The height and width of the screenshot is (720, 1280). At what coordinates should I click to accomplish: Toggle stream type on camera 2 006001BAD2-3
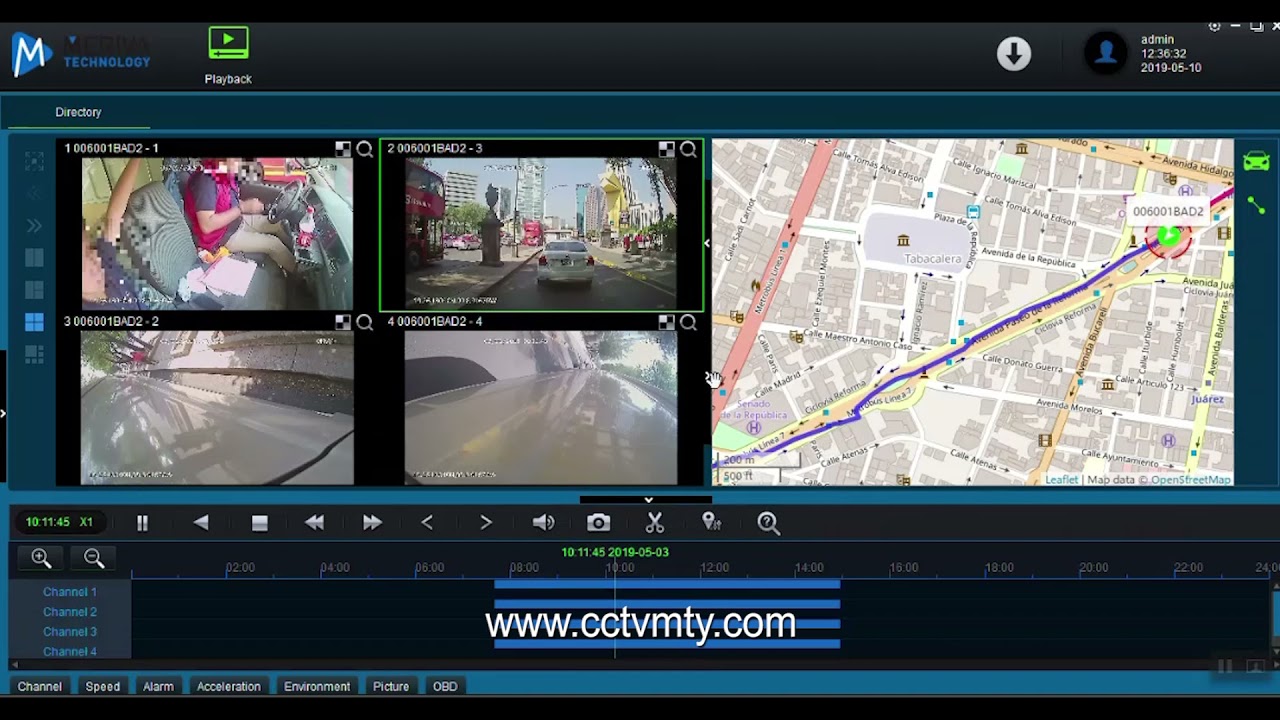click(666, 149)
